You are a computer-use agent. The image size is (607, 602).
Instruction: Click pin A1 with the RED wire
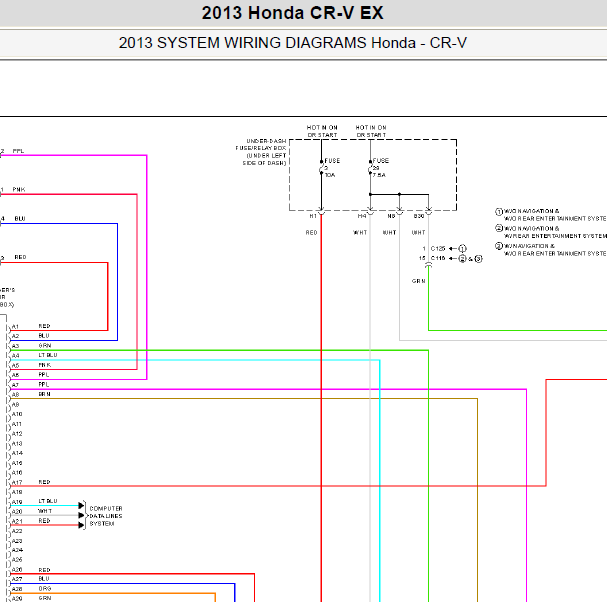(x=15, y=327)
